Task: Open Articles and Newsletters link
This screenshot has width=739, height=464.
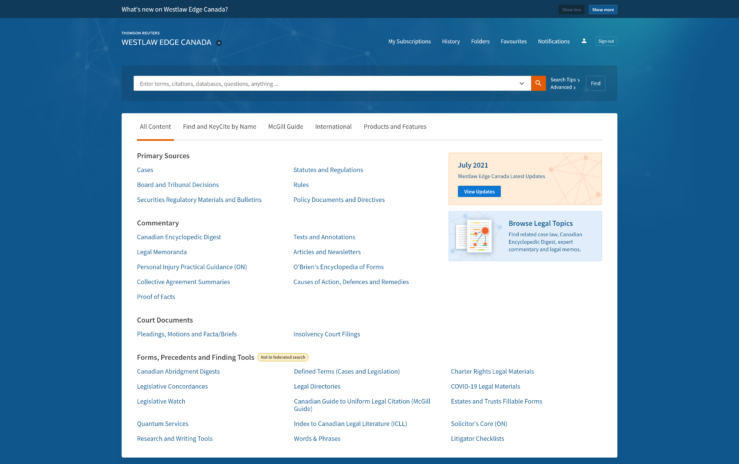Action: click(327, 252)
